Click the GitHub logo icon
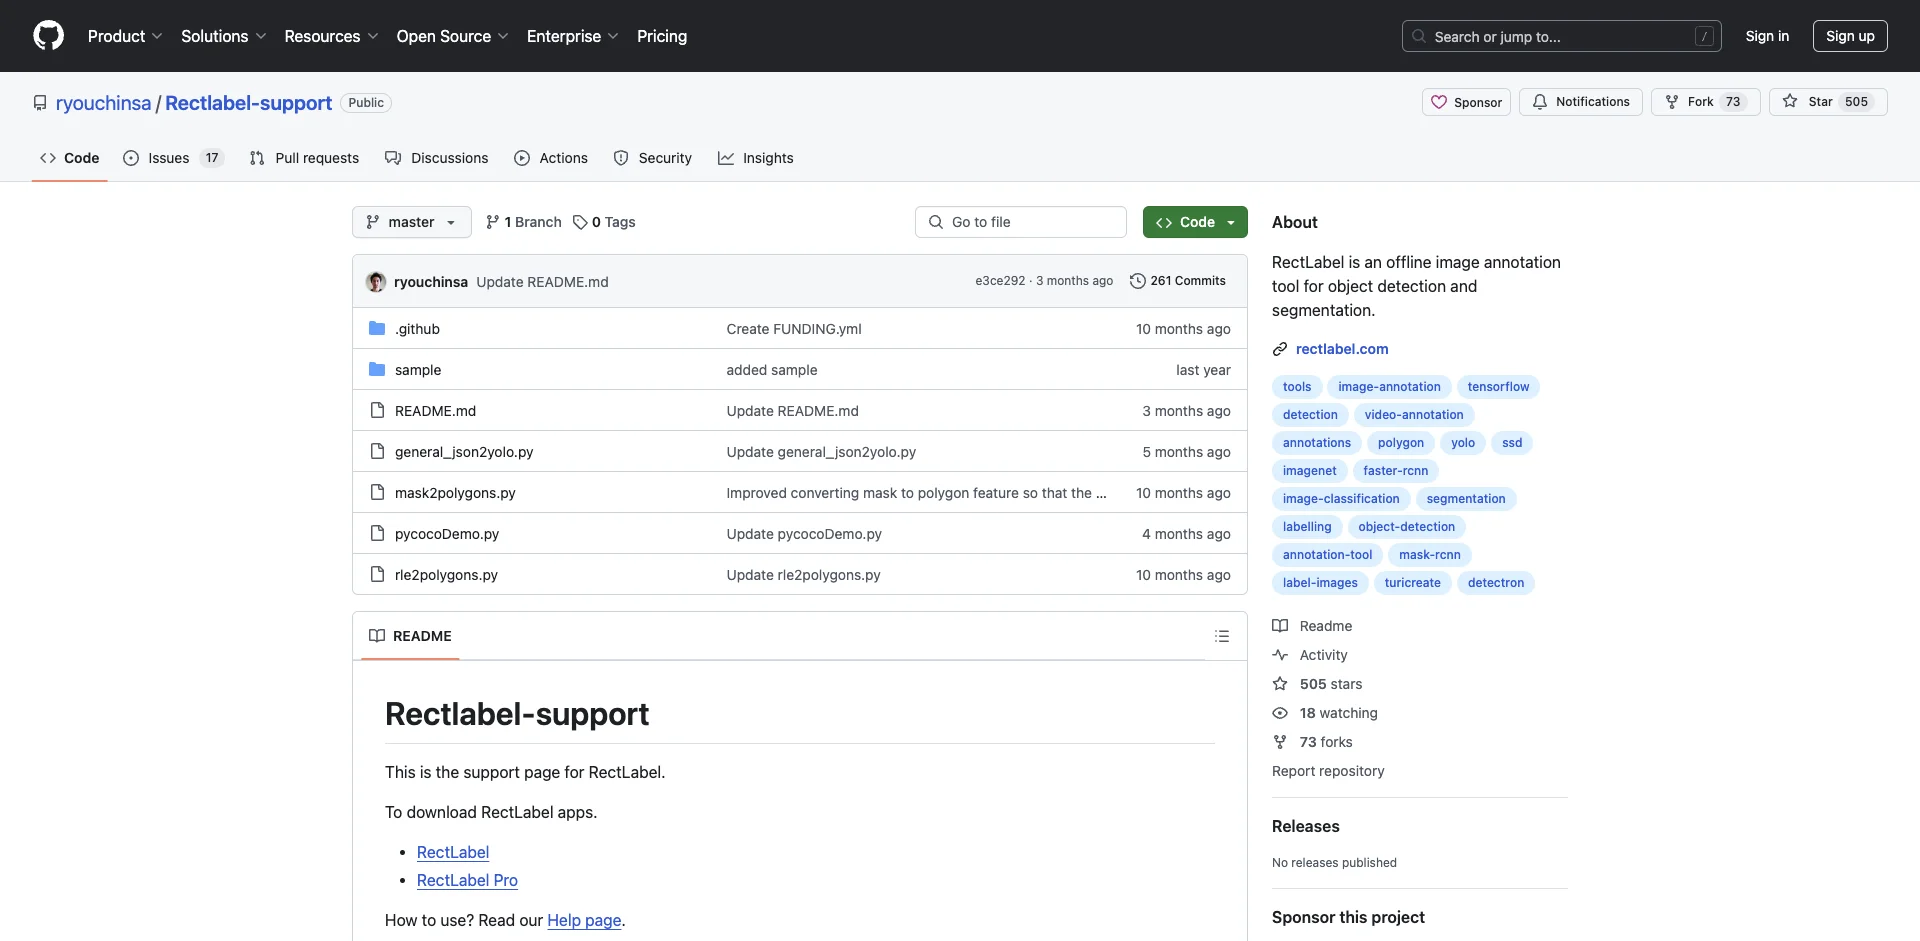This screenshot has height=941, width=1920. click(48, 36)
